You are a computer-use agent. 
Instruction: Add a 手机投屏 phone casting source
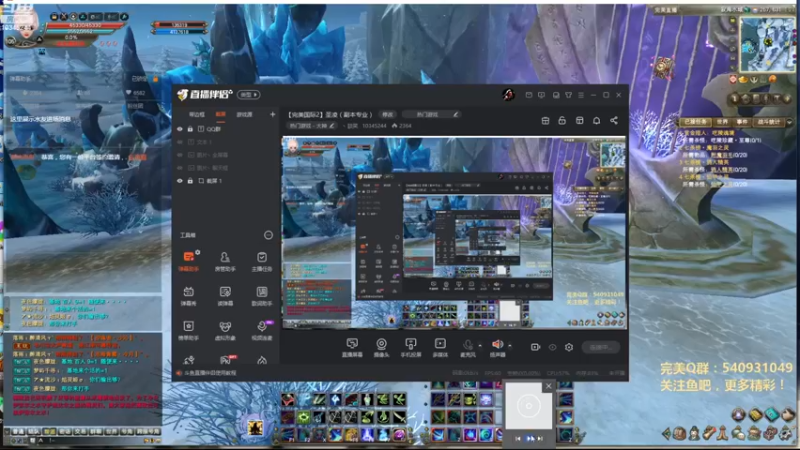(x=411, y=347)
